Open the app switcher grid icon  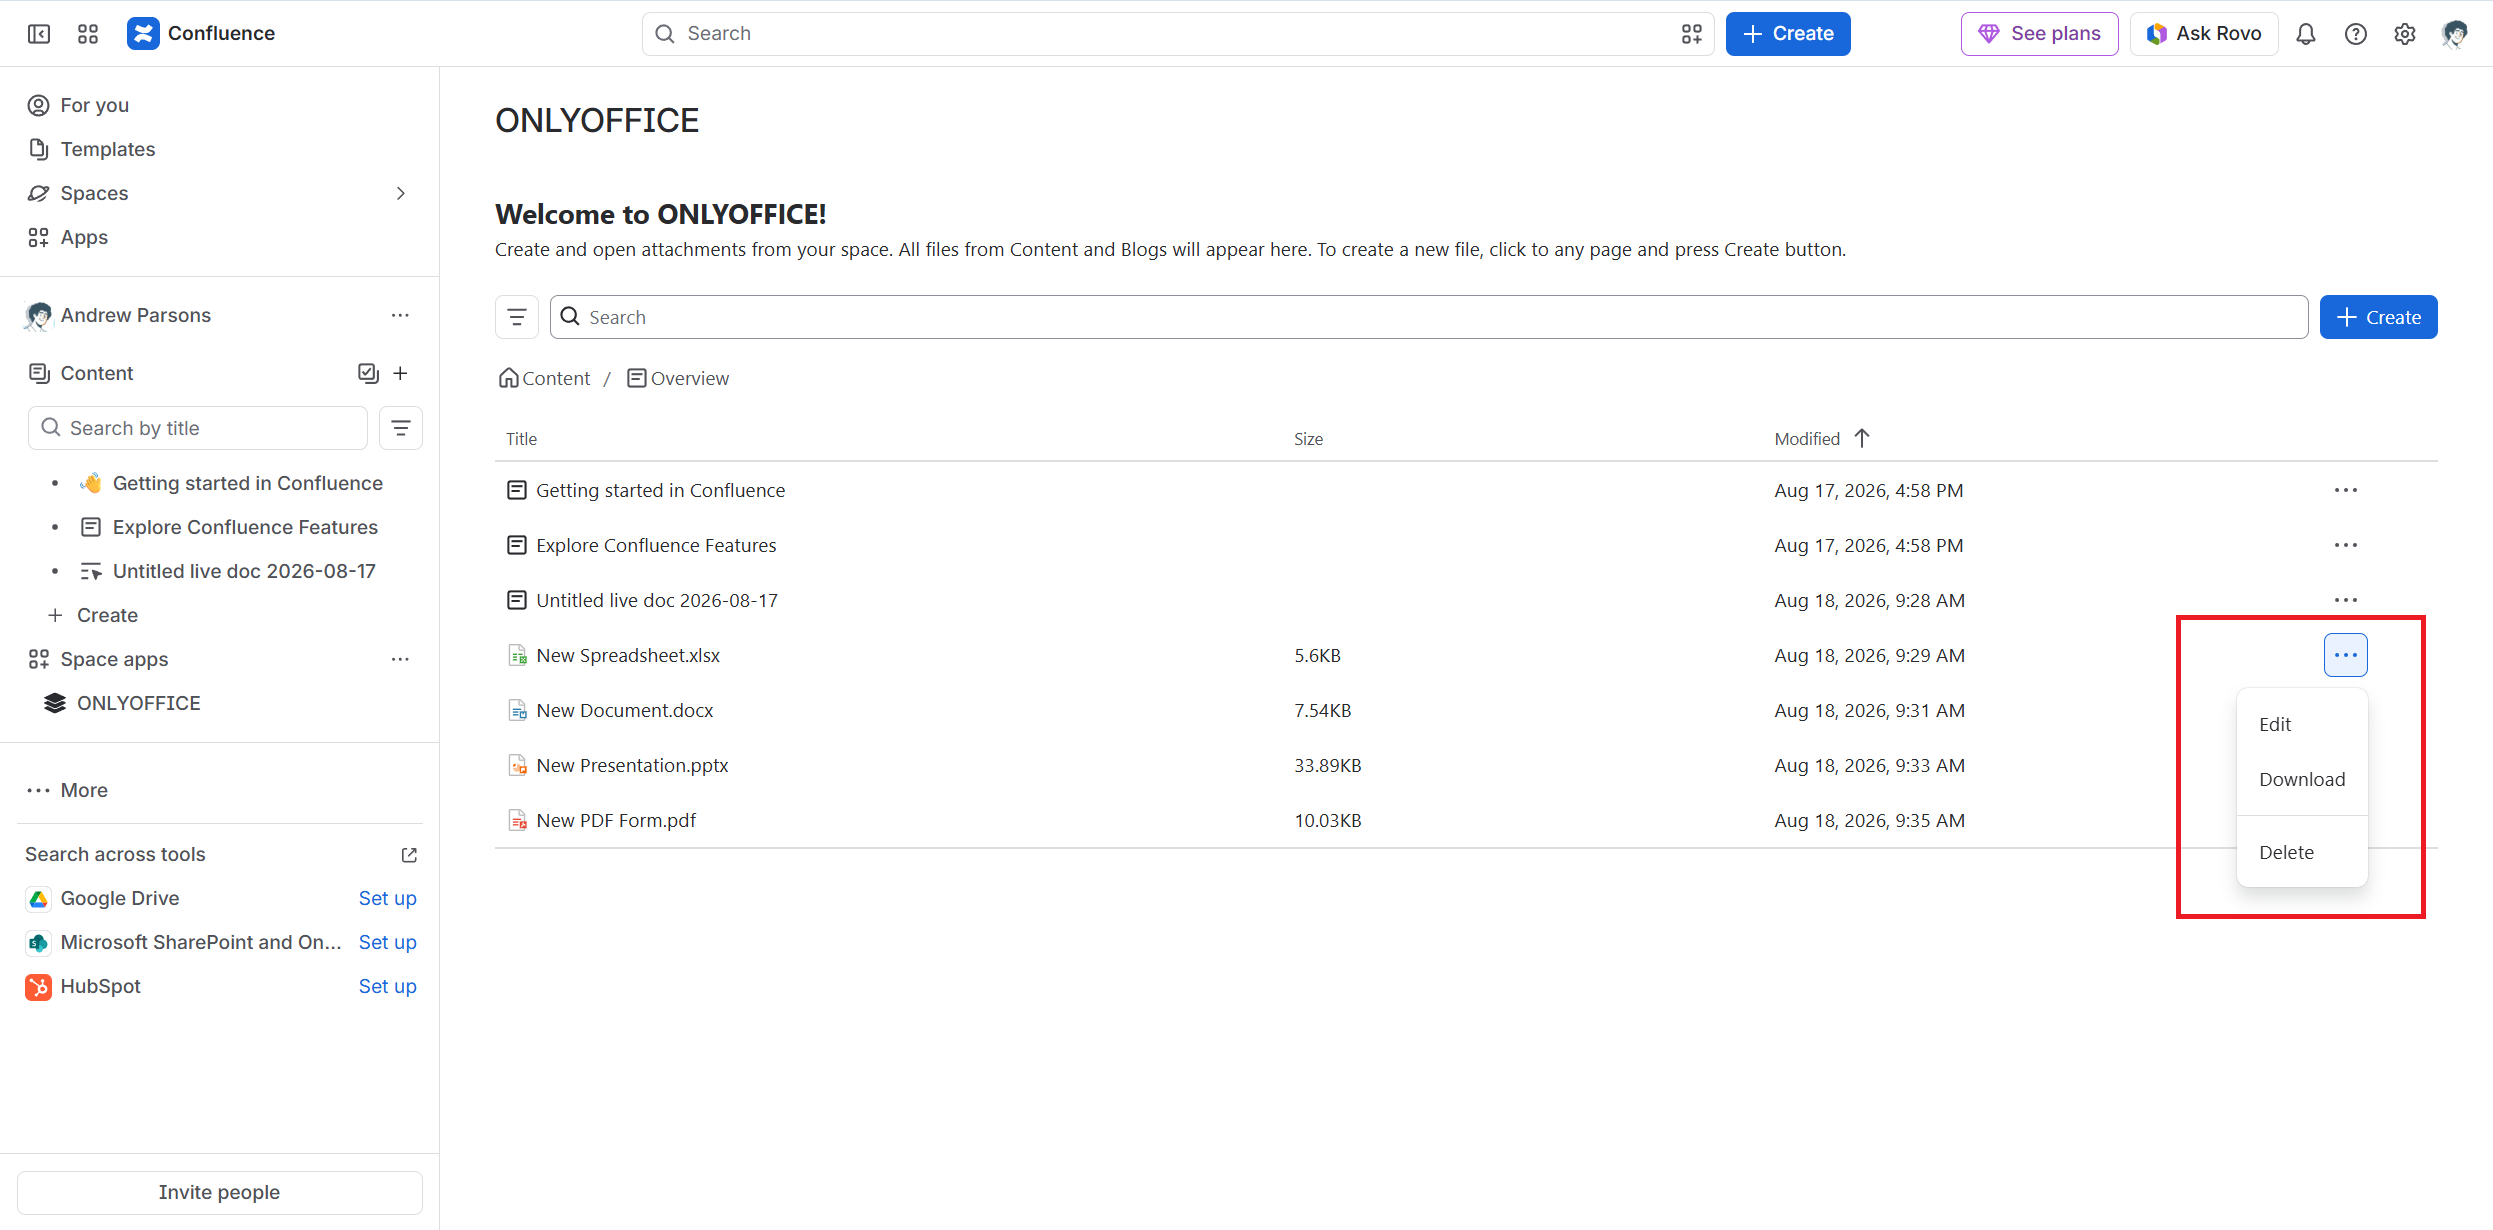point(88,34)
